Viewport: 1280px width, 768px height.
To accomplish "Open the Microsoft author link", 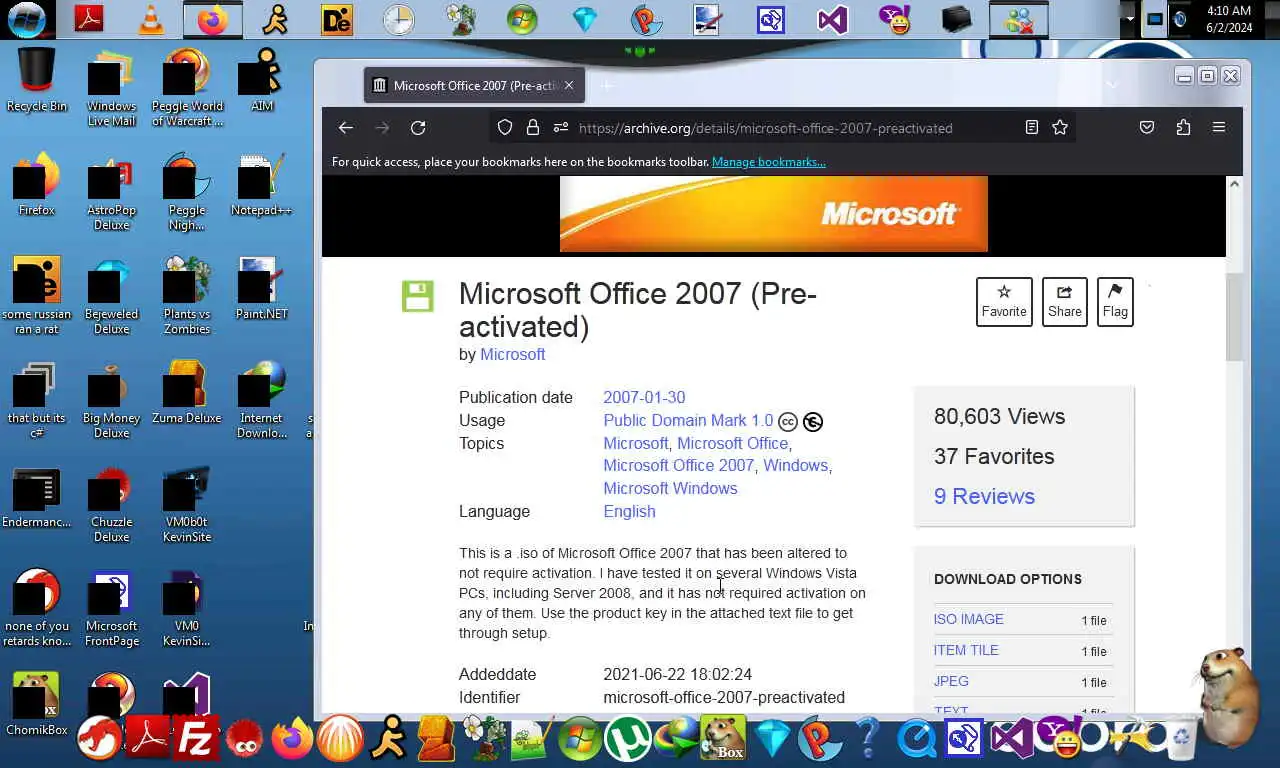I will point(512,354).
